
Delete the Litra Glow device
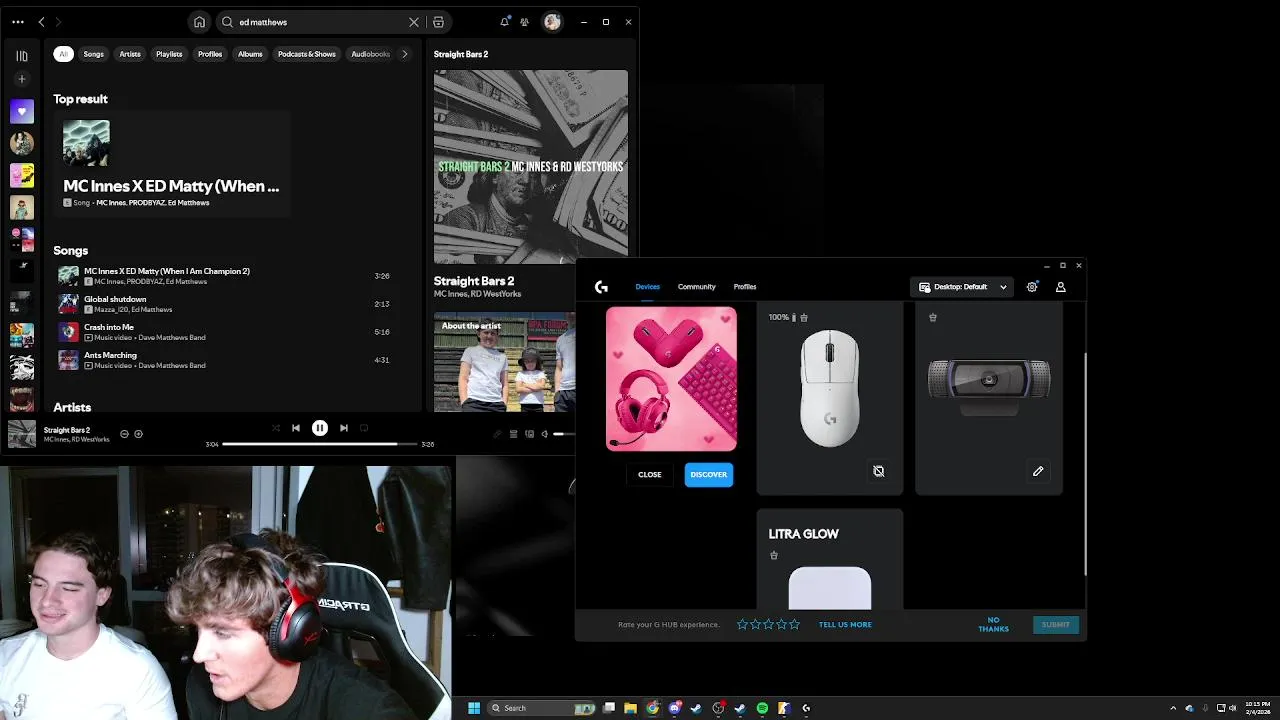[774, 555]
